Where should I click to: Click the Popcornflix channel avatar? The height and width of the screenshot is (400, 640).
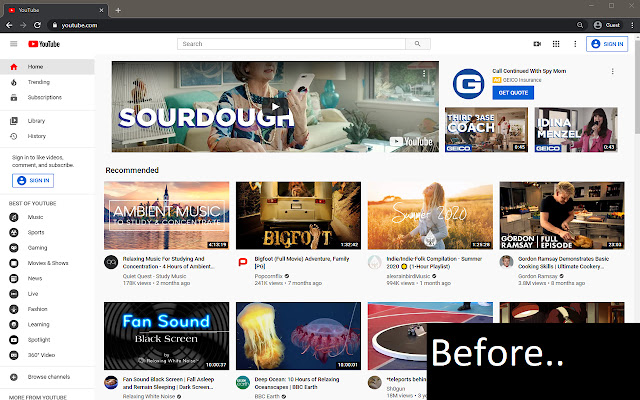[x=242, y=262]
